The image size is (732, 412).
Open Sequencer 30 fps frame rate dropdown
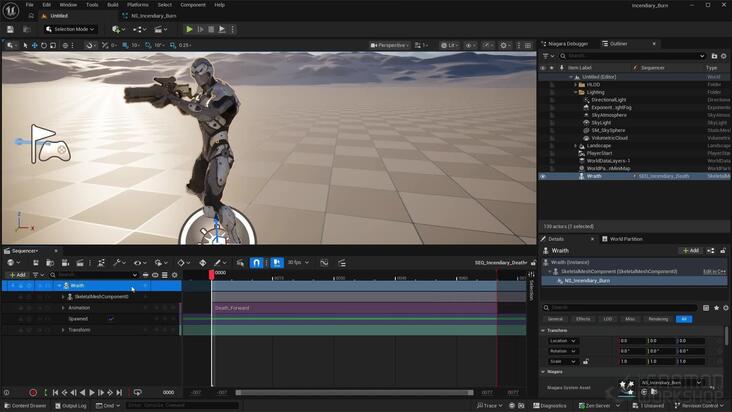(x=298, y=263)
